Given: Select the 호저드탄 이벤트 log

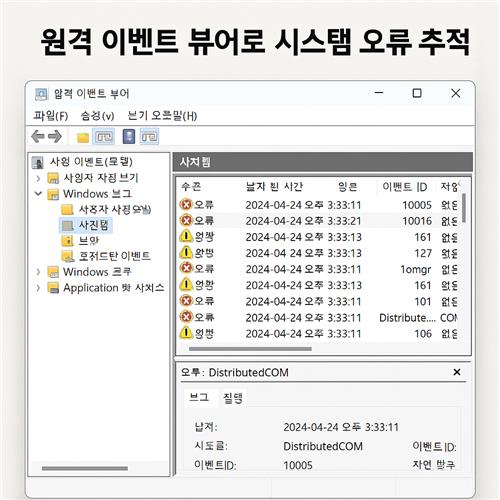Looking at the screenshot, I should pos(114,256).
